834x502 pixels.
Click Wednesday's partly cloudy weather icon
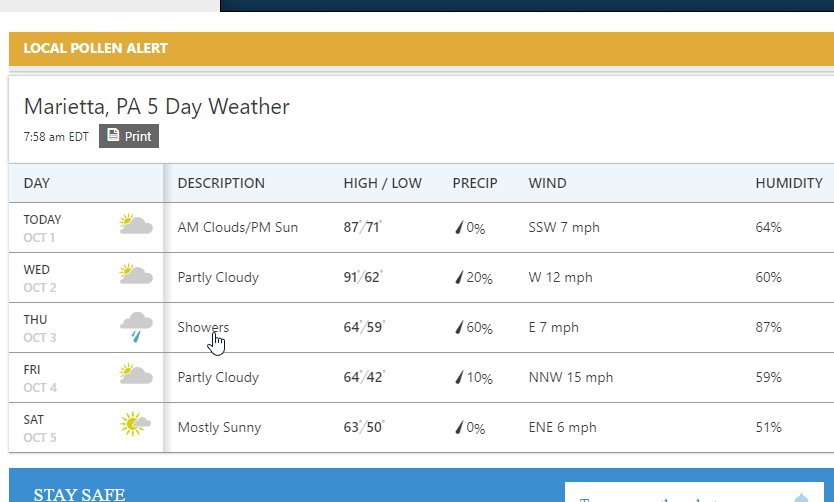click(x=136, y=274)
